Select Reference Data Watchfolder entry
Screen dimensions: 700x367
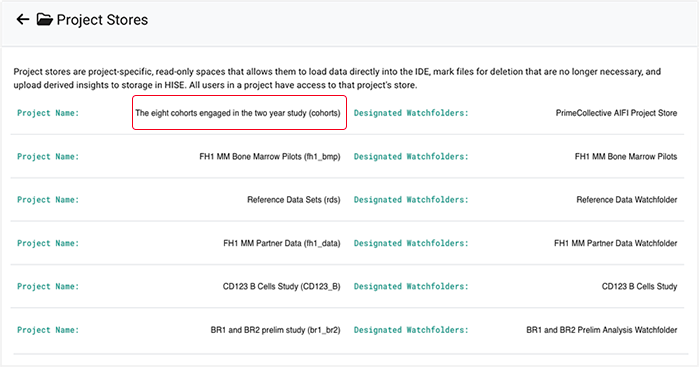(627, 200)
